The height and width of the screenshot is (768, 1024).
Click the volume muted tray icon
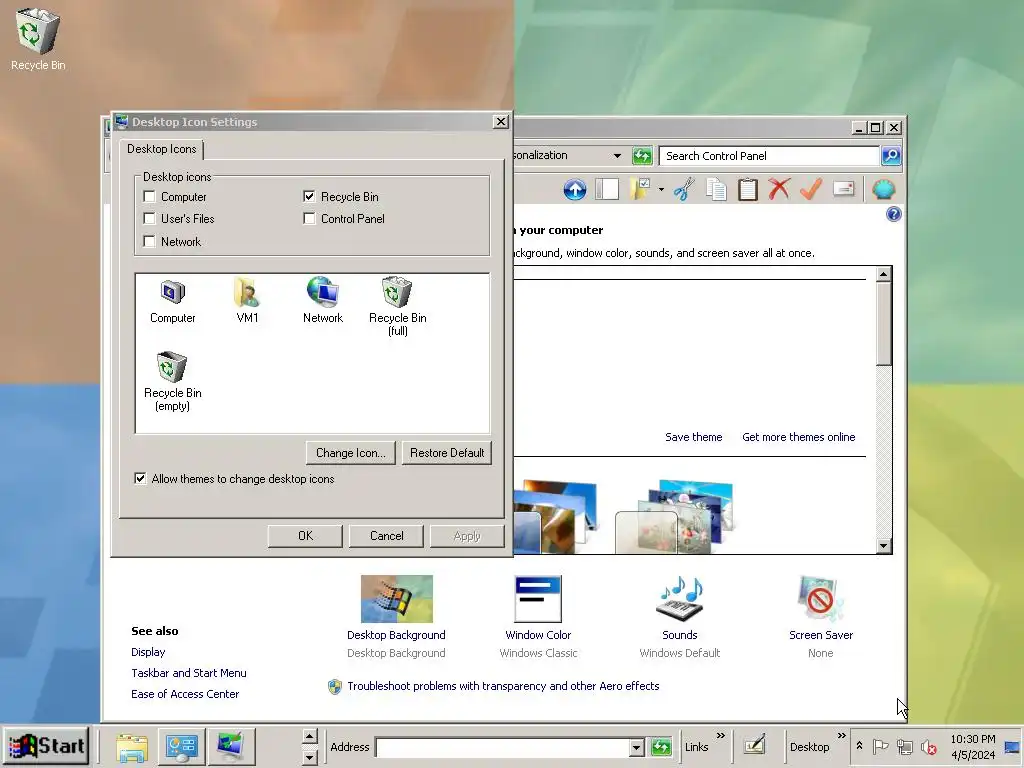(x=928, y=746)
